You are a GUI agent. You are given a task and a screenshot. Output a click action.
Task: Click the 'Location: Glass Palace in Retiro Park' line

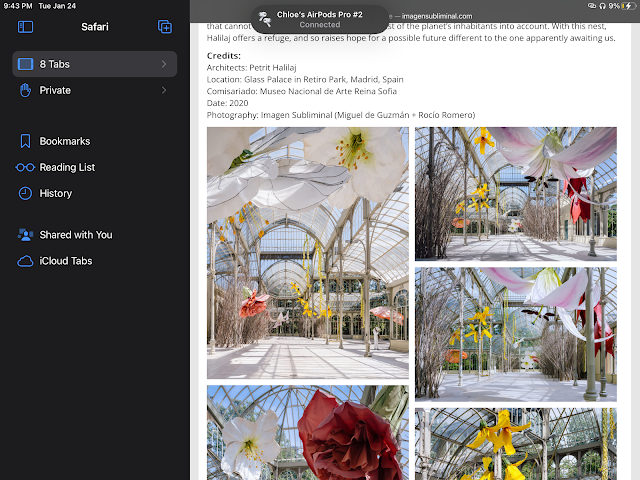(305, 80)
